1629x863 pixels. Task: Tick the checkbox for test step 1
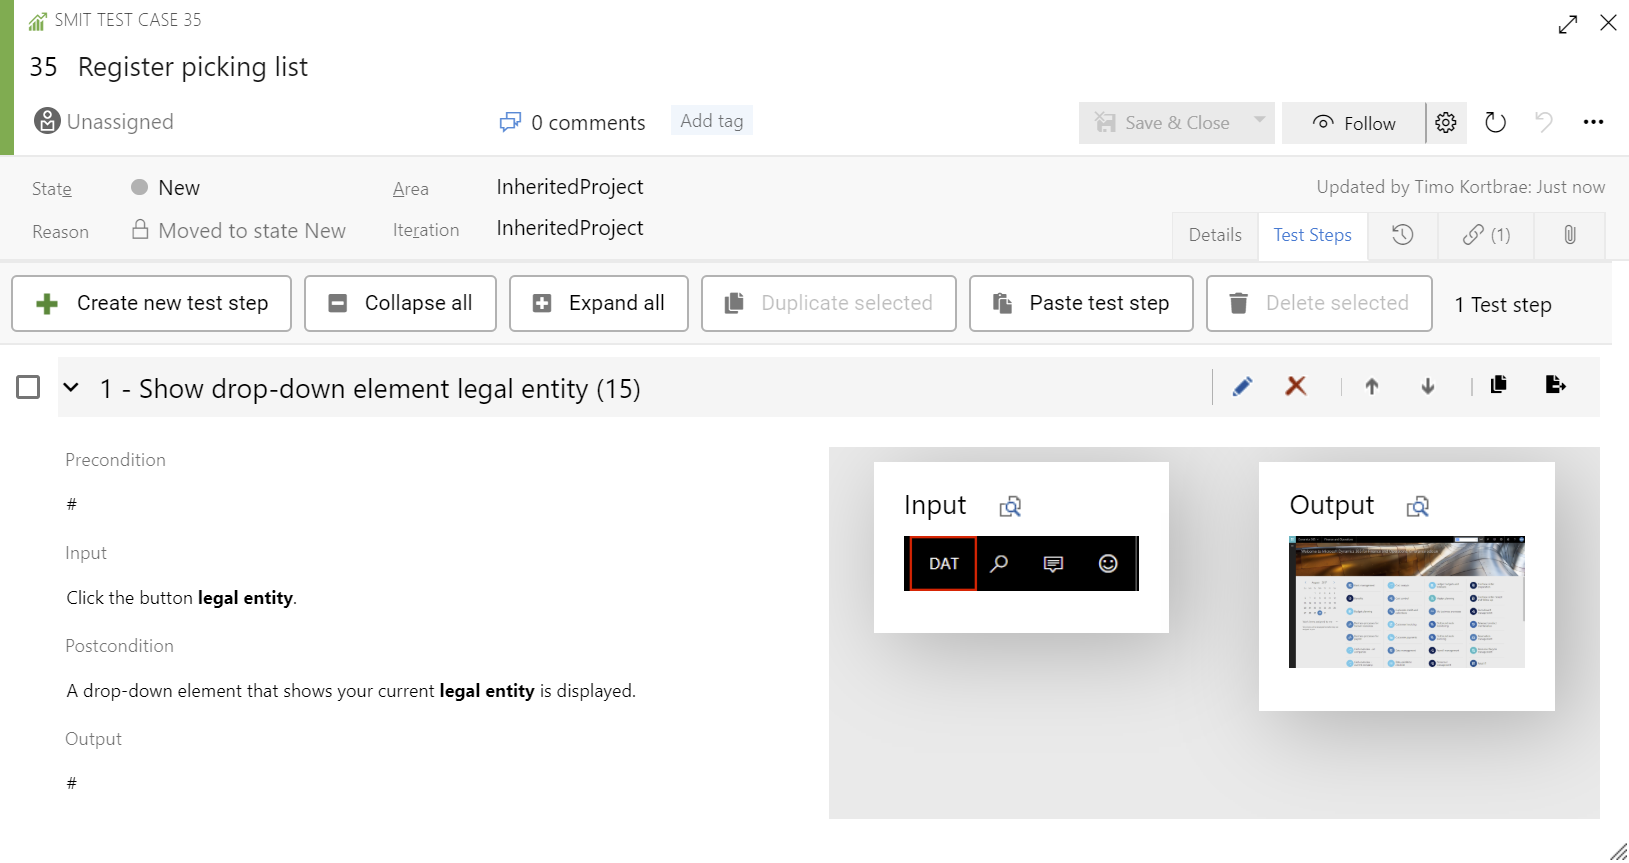28,387
